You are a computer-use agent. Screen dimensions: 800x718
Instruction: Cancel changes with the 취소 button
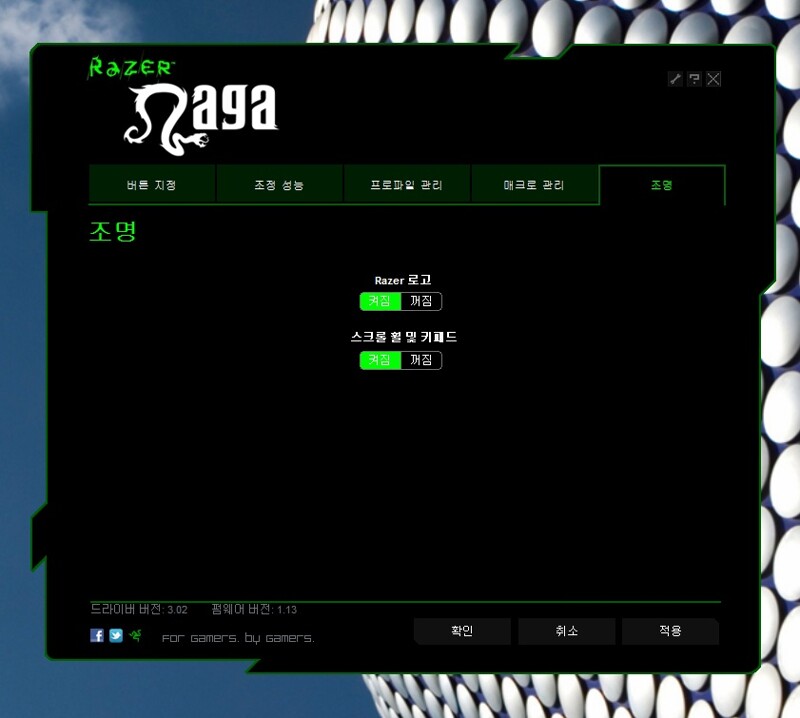[x=567, y=631]
